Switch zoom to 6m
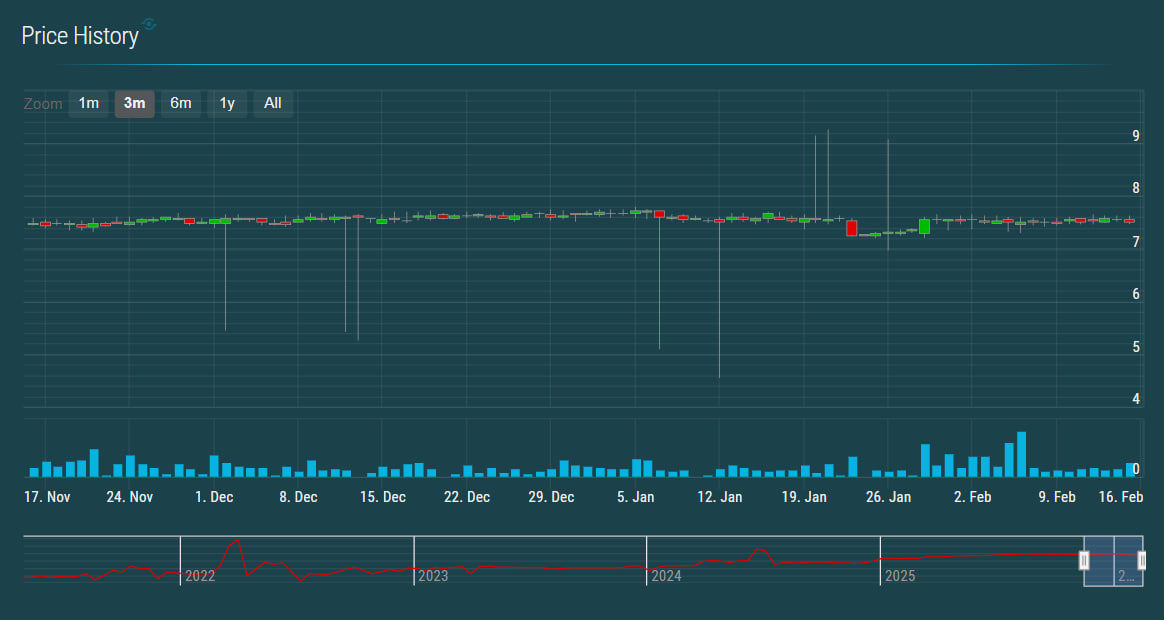1164x620 pixels. pos(181,104)
